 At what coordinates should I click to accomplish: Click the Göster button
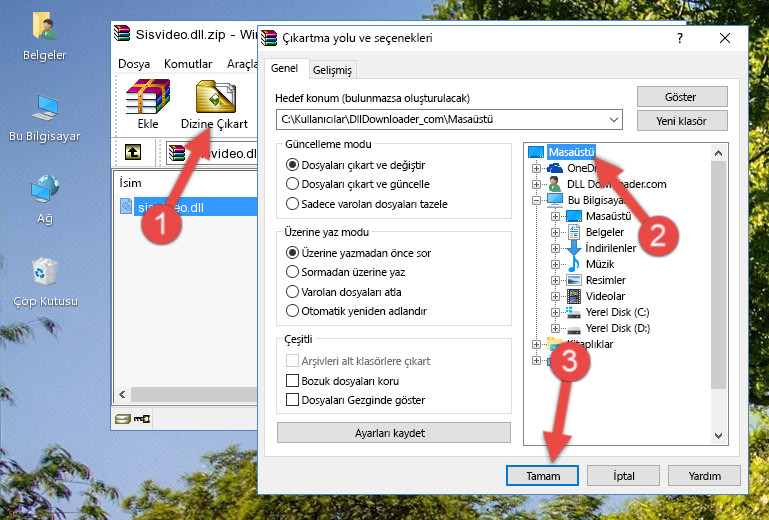tap(682, 97)
